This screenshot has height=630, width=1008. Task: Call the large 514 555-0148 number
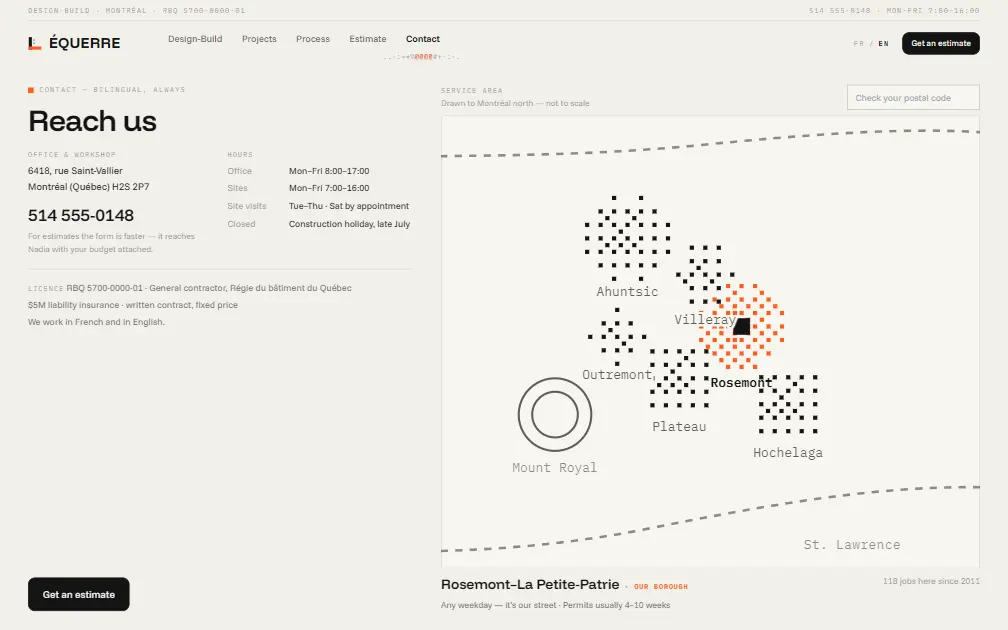[x=81, y=215]
